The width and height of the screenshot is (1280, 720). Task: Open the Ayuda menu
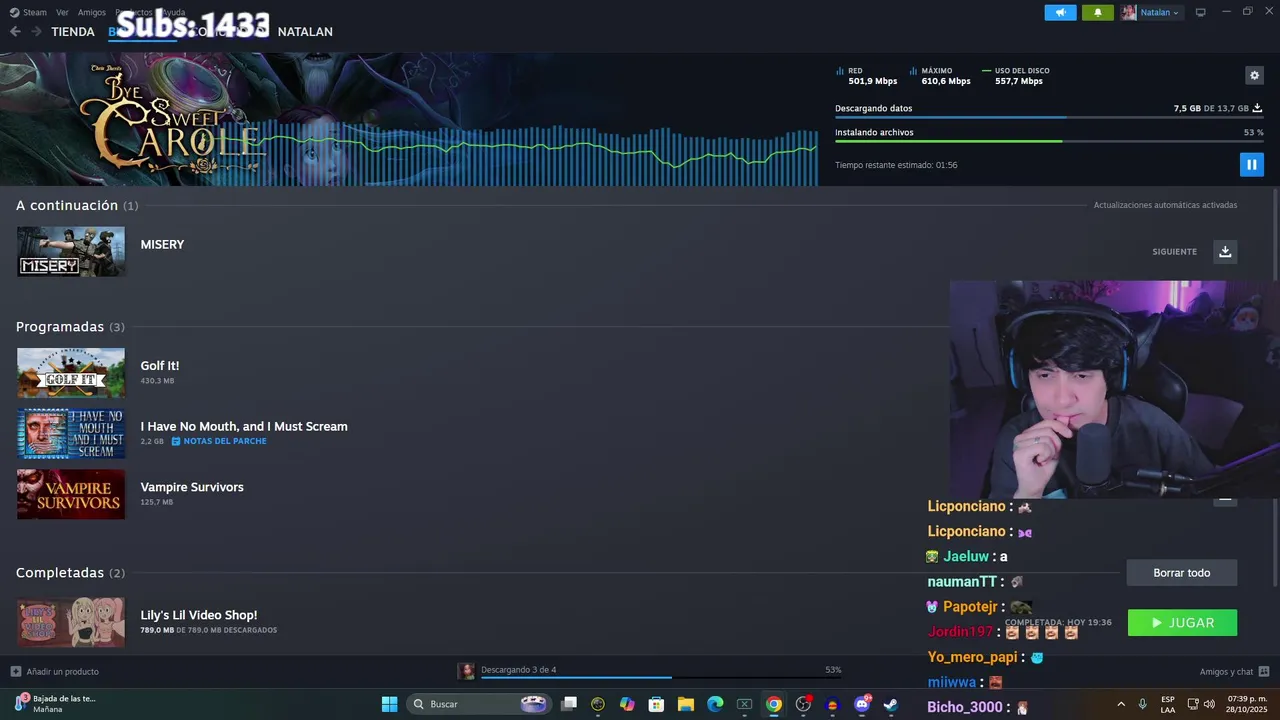173,12
